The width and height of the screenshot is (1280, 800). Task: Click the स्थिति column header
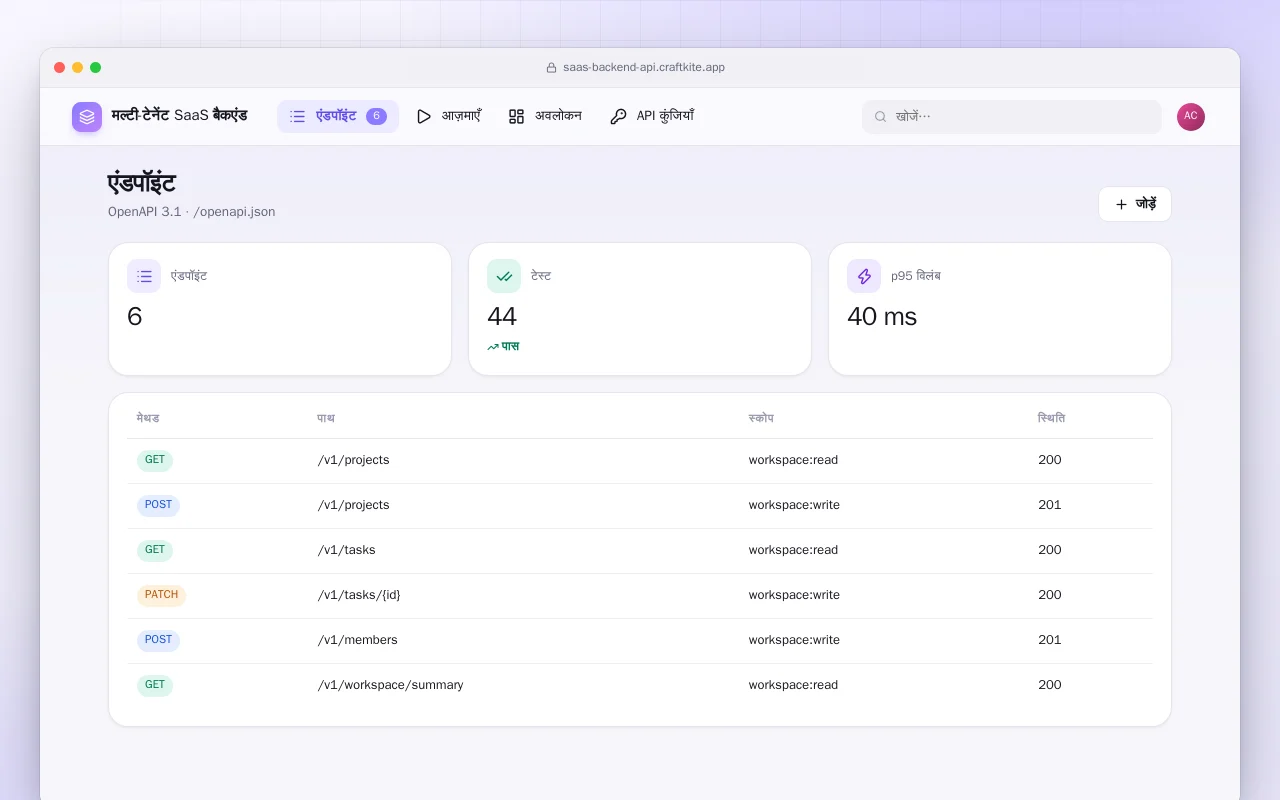click(1051, 418)
